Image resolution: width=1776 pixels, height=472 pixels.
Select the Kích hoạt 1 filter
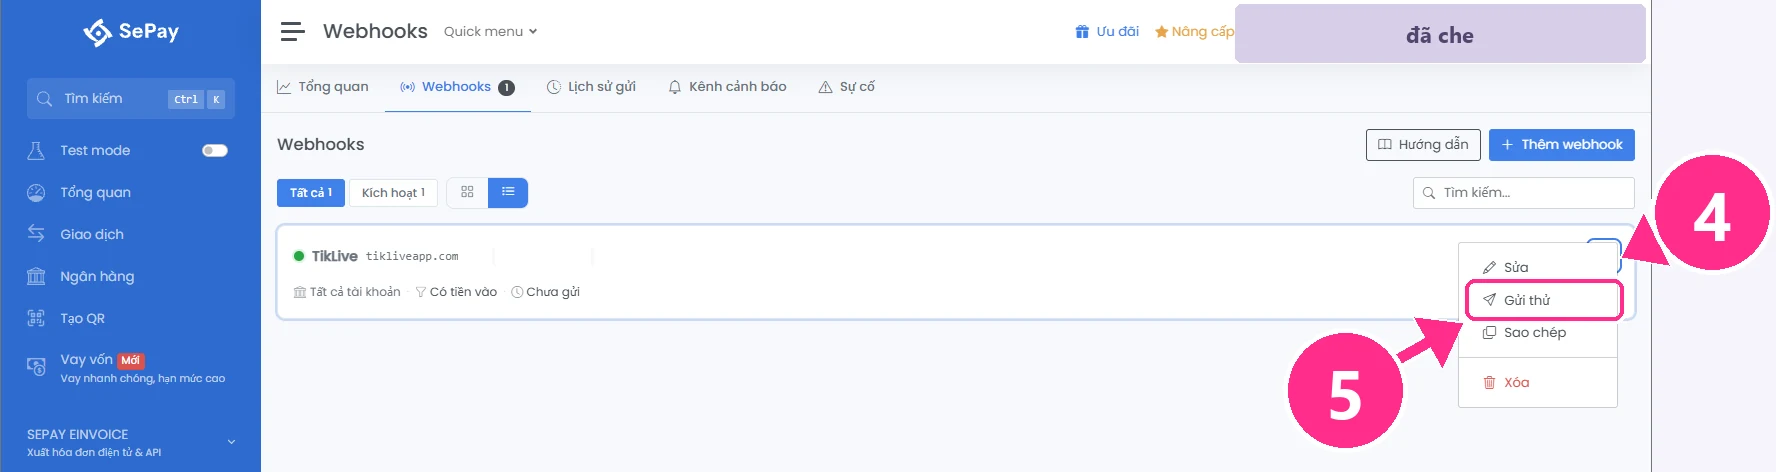(393, 193)
